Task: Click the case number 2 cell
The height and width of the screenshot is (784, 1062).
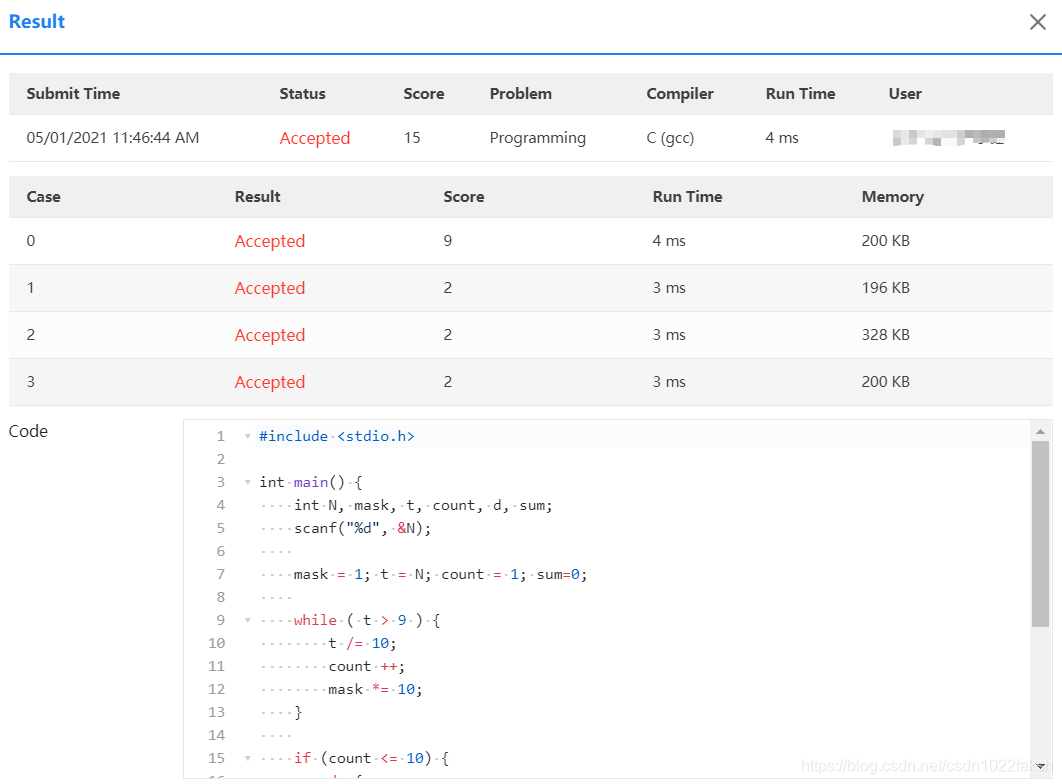Action: [30, 334]
